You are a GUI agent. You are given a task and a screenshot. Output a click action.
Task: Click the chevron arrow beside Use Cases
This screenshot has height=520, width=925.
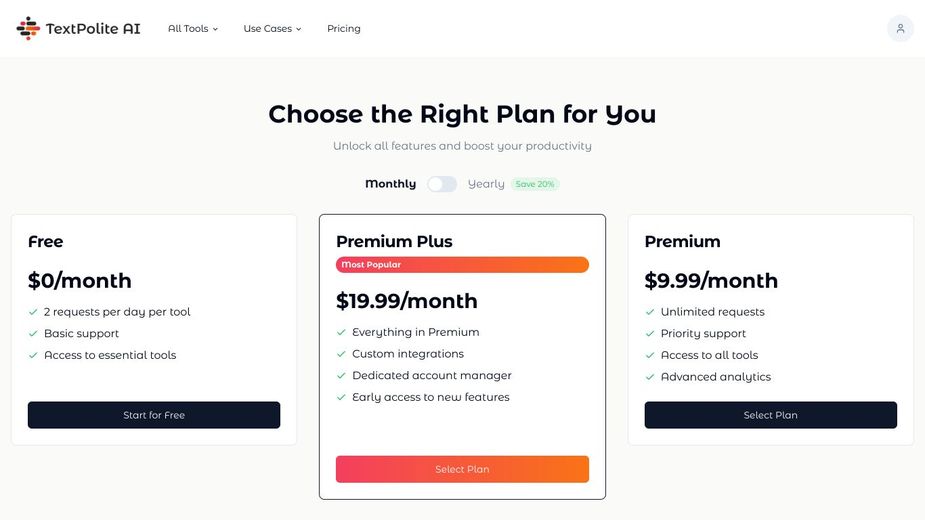coord(299,30)
